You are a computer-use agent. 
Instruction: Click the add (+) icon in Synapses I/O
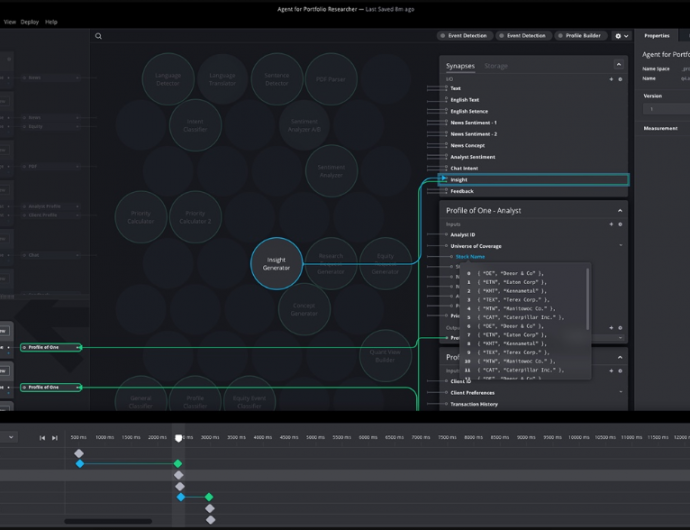[611, 78]
